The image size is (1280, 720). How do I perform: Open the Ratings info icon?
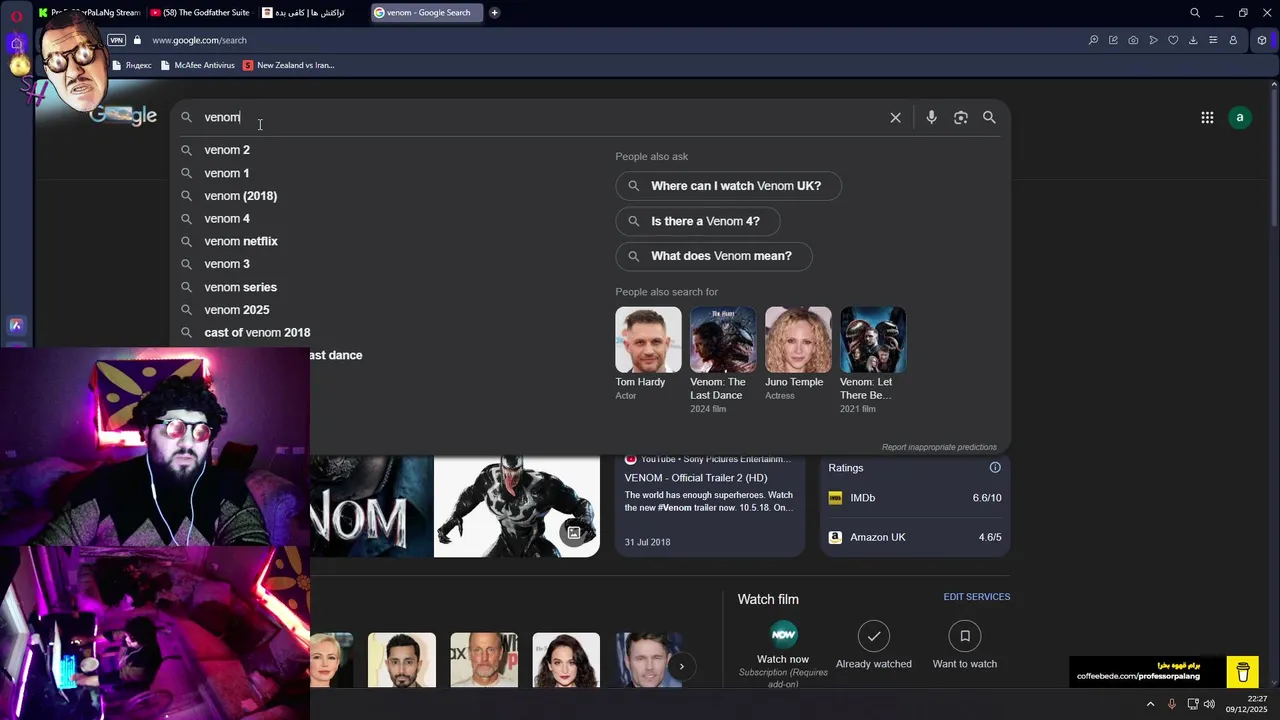[995, 468]
